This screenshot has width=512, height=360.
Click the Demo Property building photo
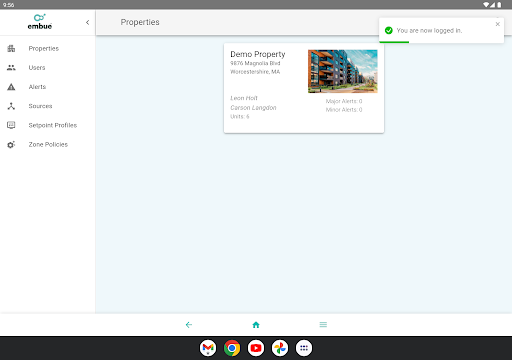[343, 71]
